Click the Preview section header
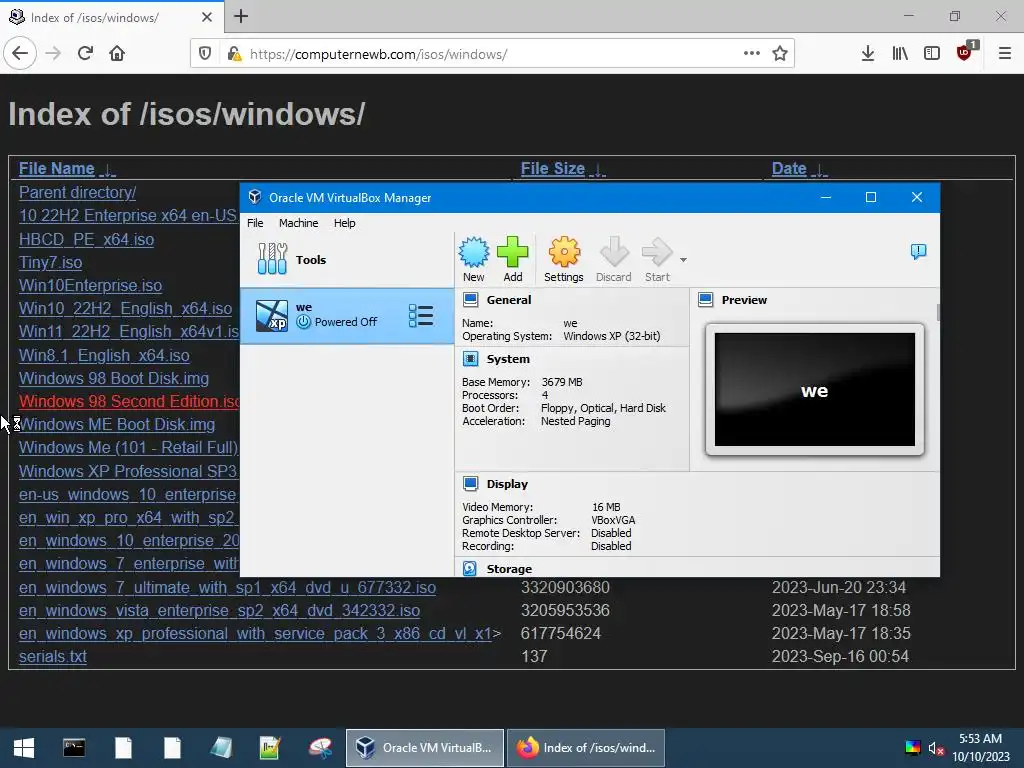1024x768 pixels. pyautogui.click(x=744, y=300)
